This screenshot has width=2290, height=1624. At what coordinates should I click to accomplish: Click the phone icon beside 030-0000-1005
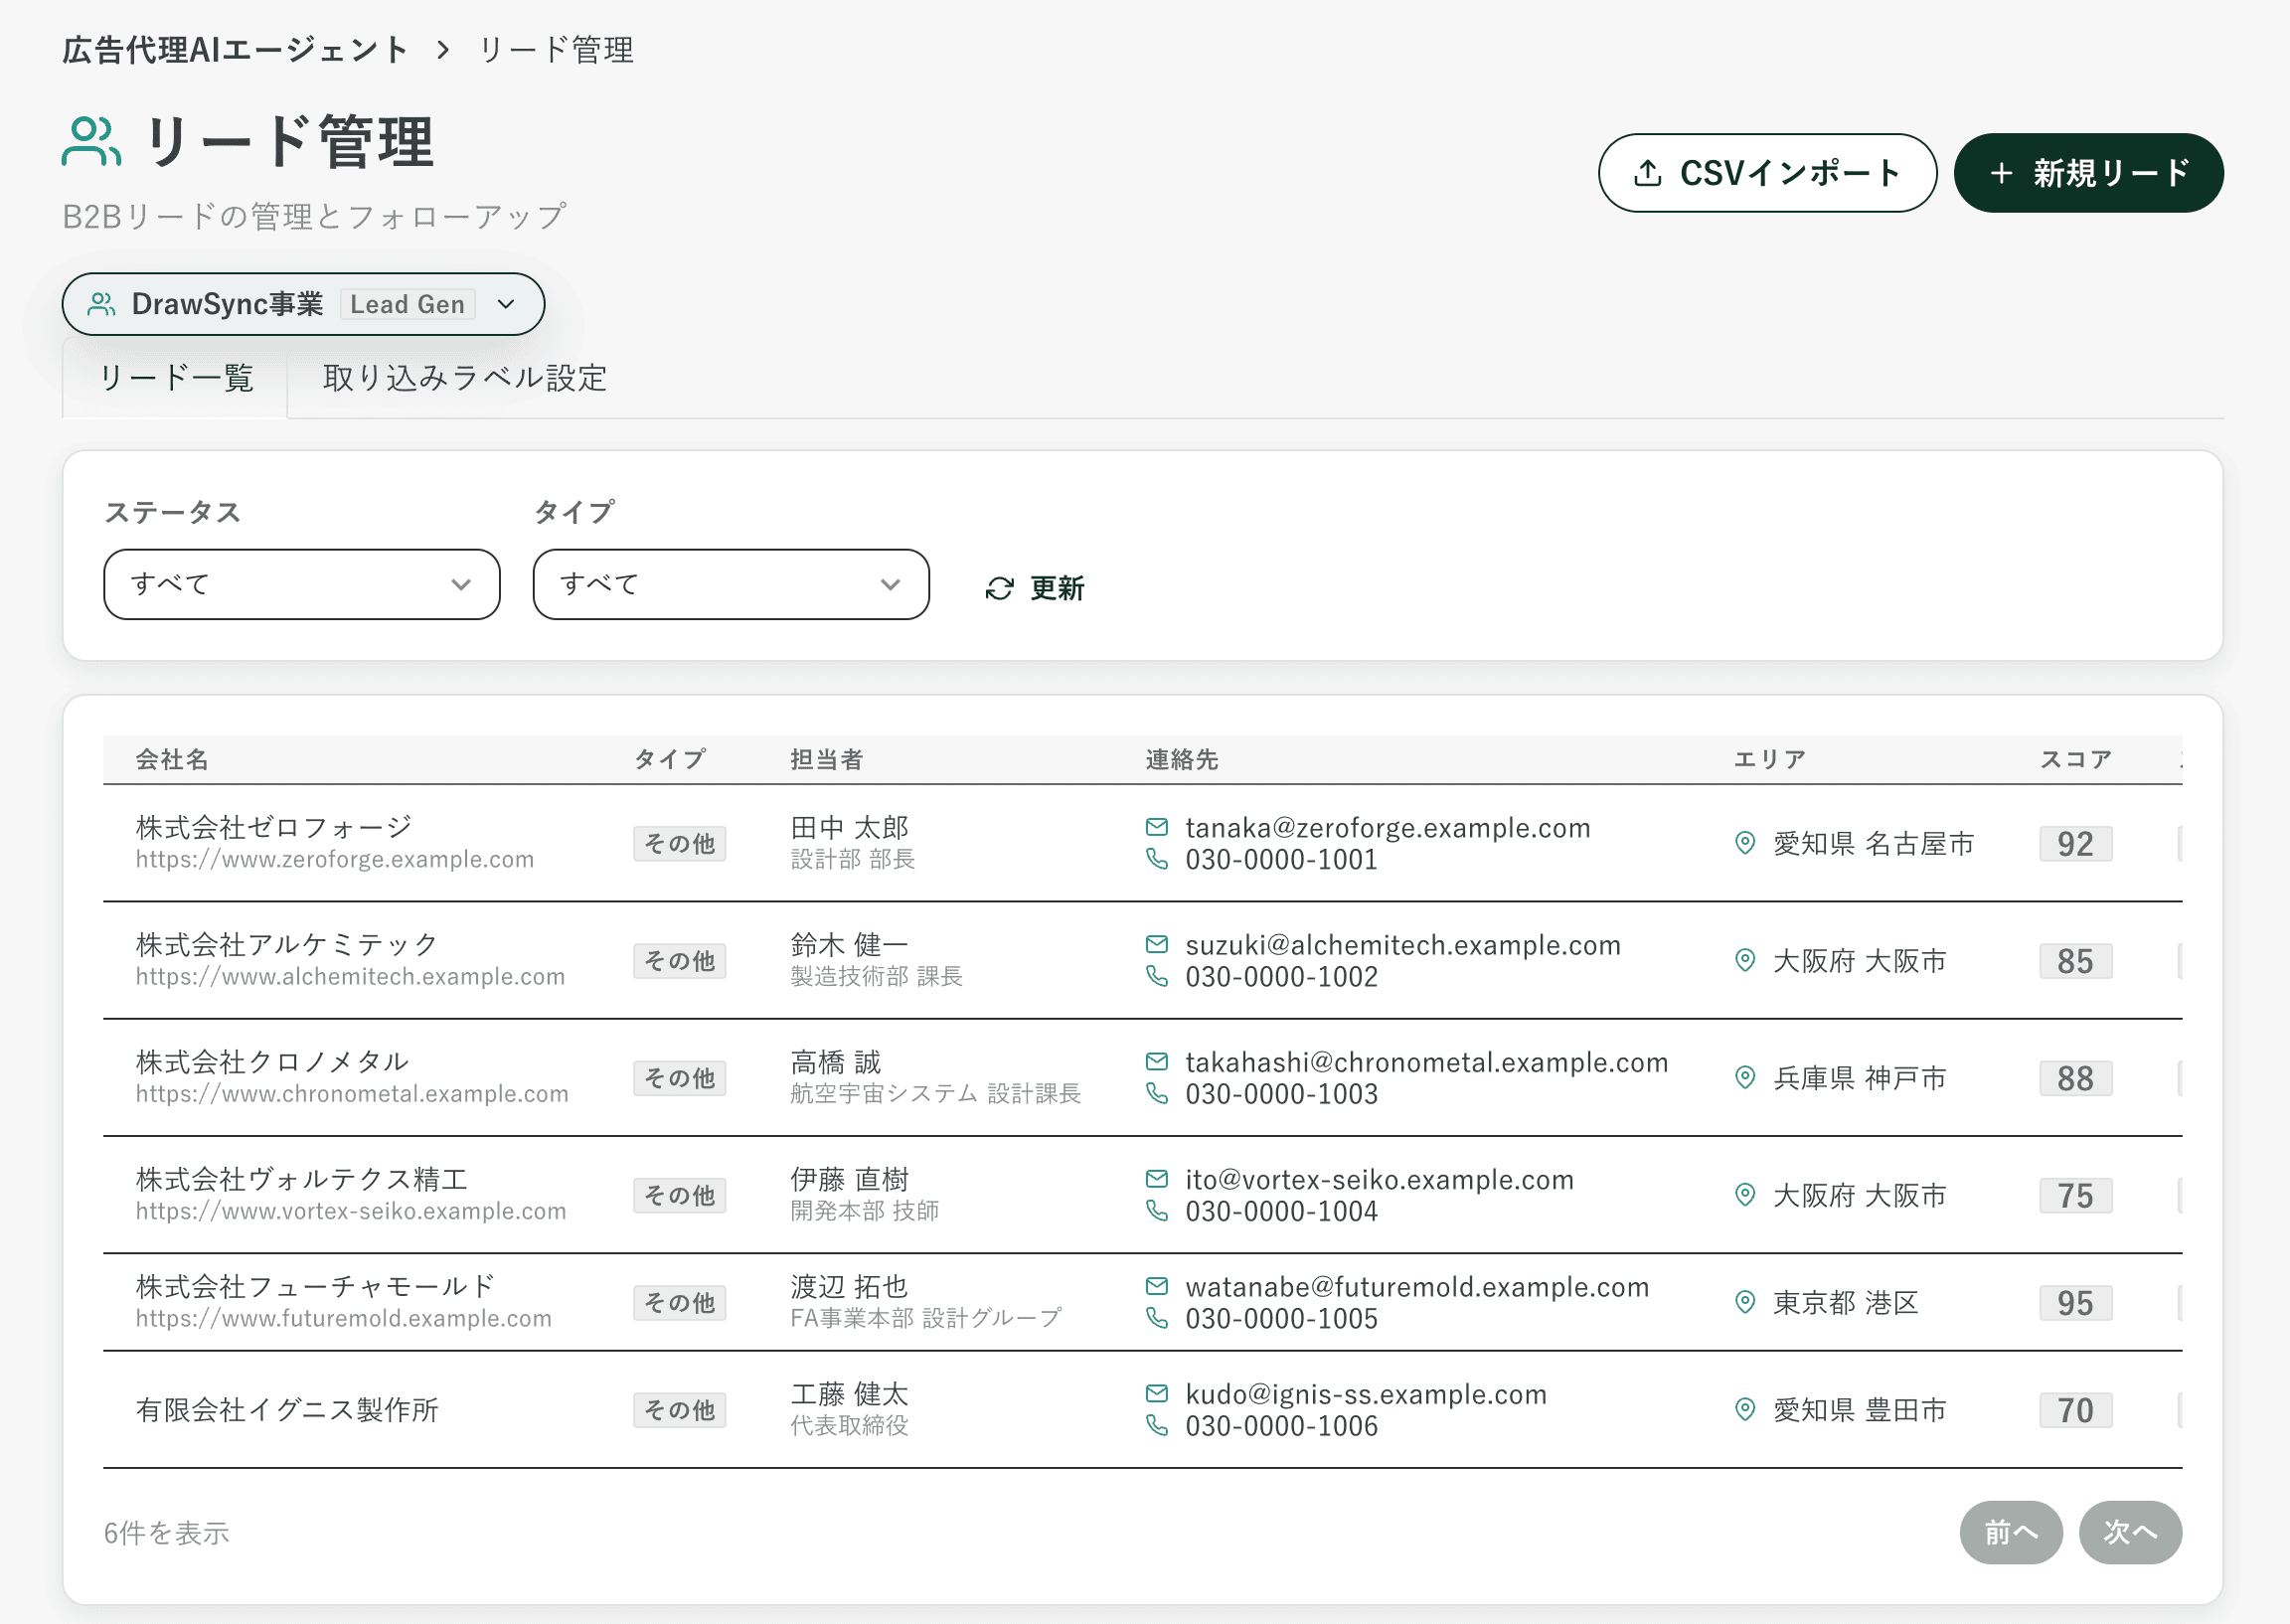tap(1156, 1318)
